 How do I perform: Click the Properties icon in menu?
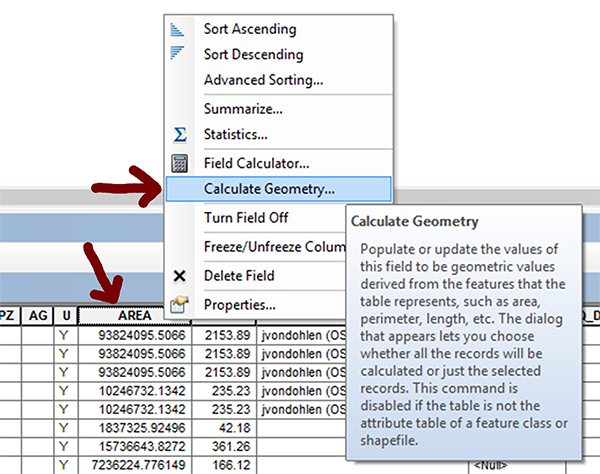(x=180, y=304)
